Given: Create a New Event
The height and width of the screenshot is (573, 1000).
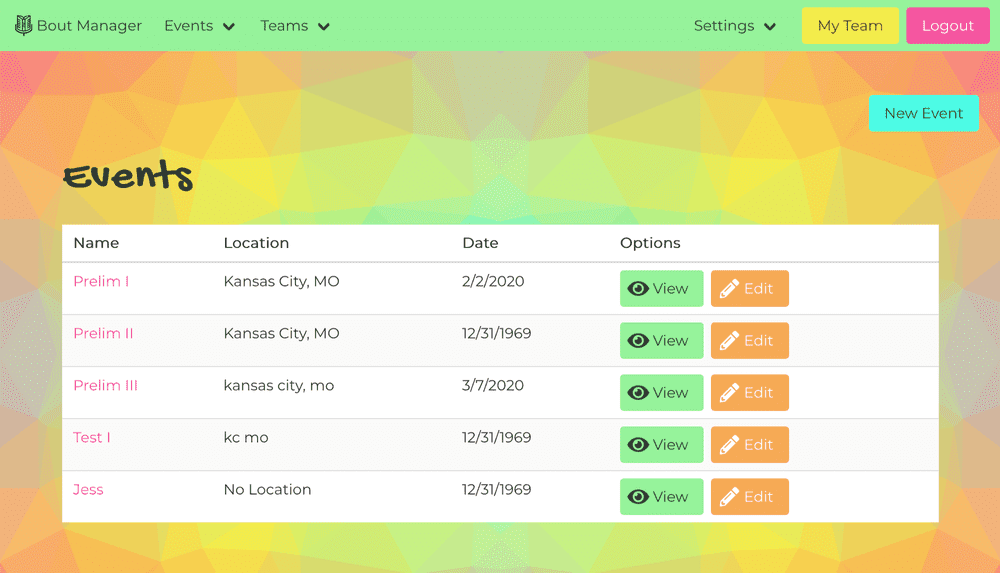Looking at the screenshot, I should click(923, 113).
